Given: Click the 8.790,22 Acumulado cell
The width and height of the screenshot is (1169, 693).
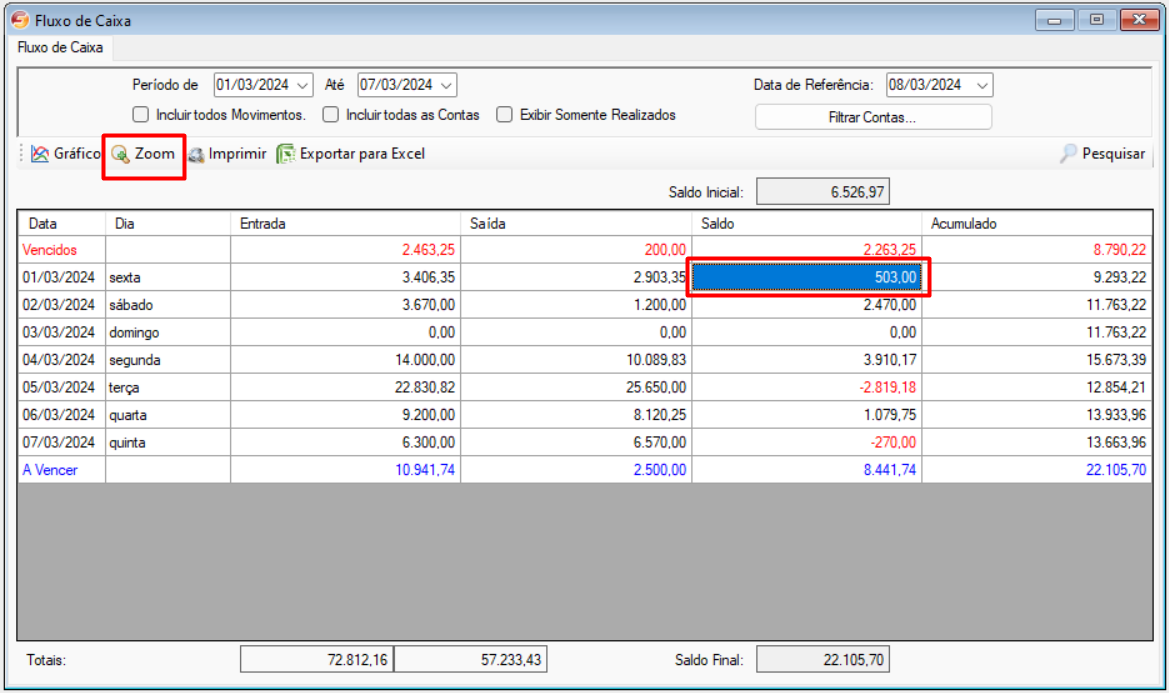Looking at the screenshot, I should (x=1037, y=250).
